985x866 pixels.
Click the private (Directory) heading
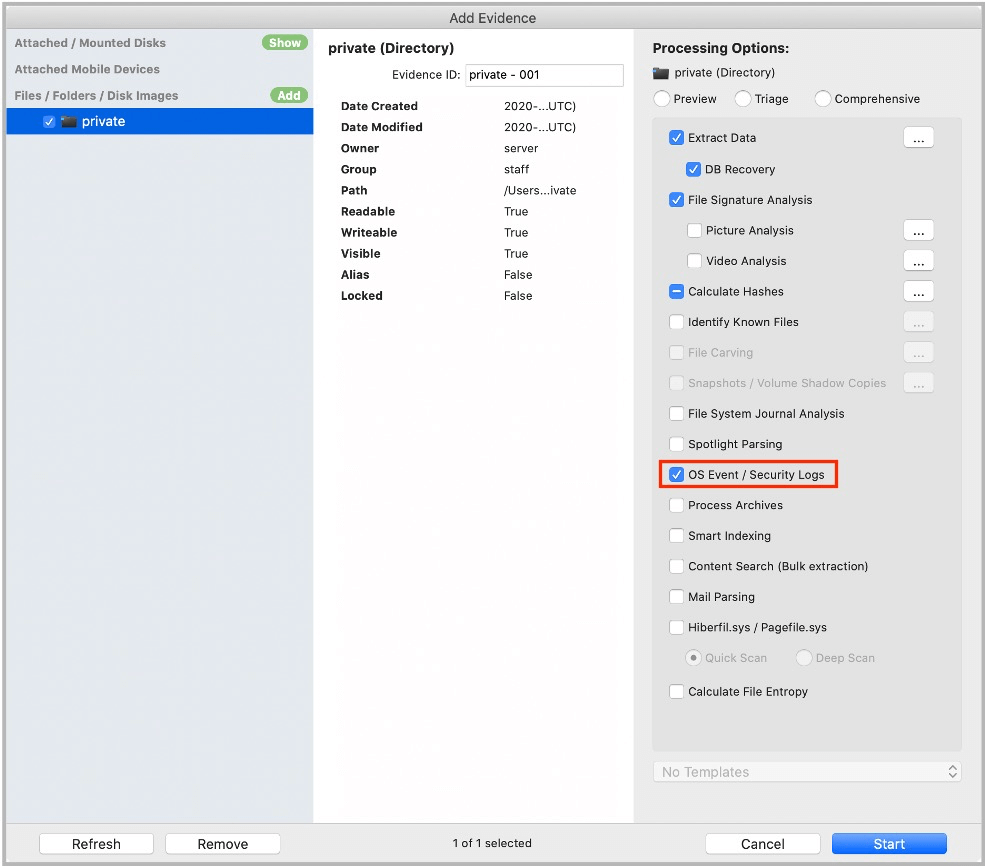[391, 48]
